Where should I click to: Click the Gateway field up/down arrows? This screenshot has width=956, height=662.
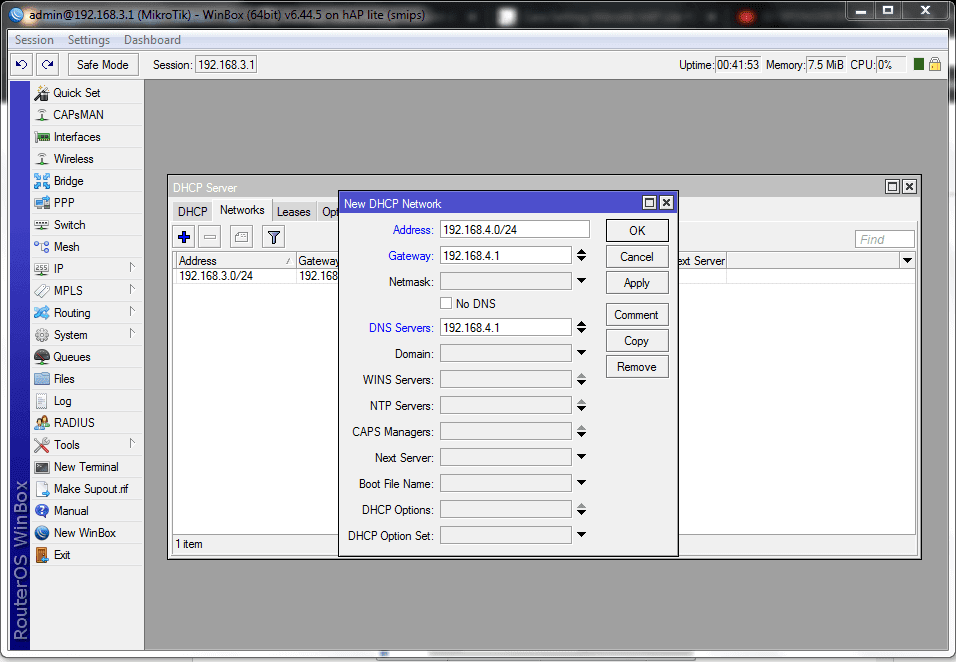582,255
